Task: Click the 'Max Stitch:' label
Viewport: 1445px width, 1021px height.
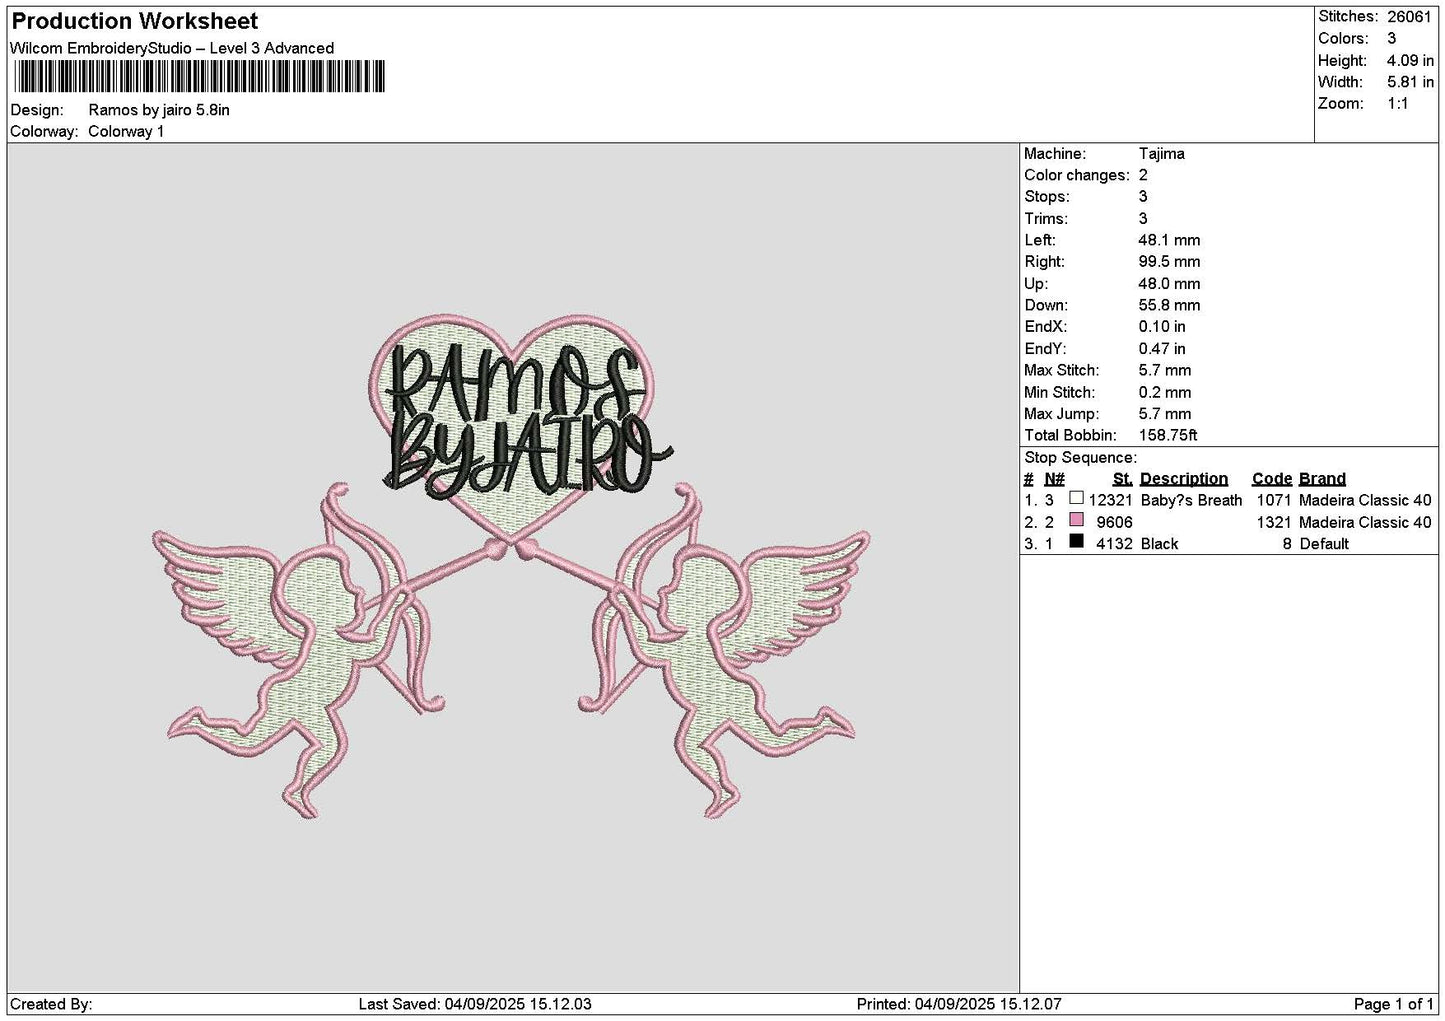Action: [1062, 370]
